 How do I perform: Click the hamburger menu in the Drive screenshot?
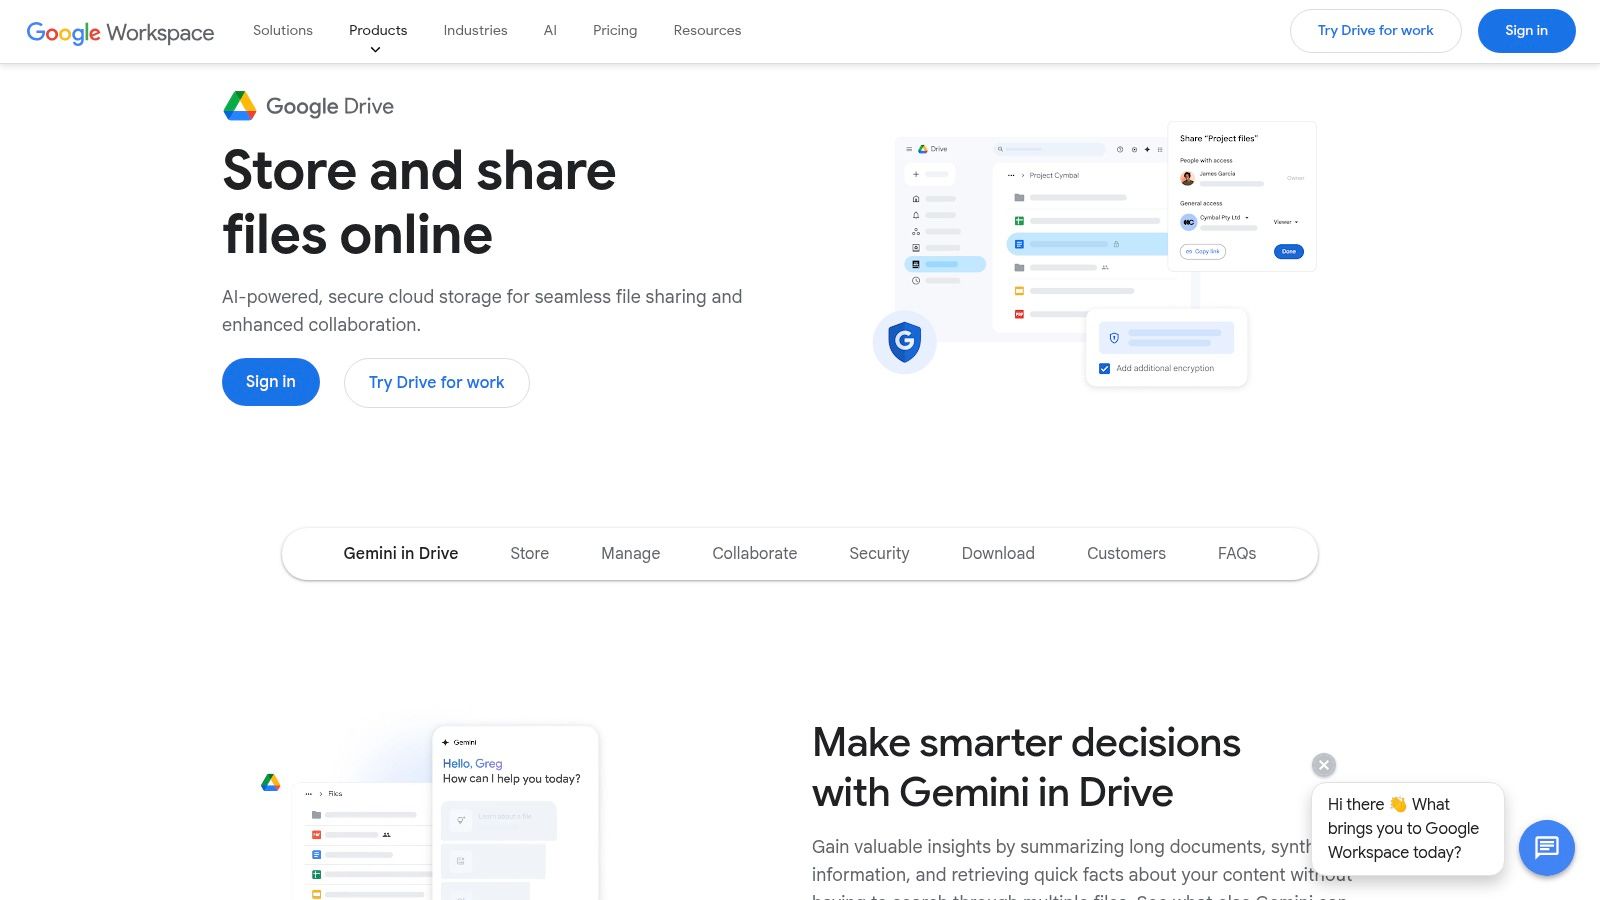coord(908,149)
